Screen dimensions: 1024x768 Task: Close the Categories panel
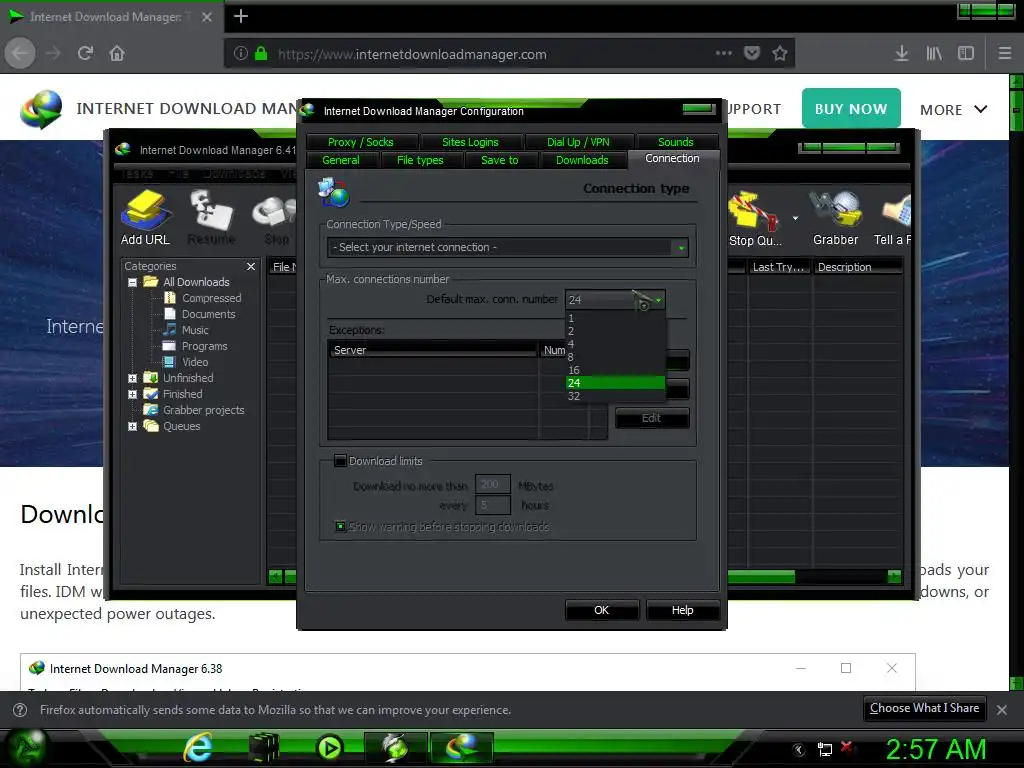[251, 266]
